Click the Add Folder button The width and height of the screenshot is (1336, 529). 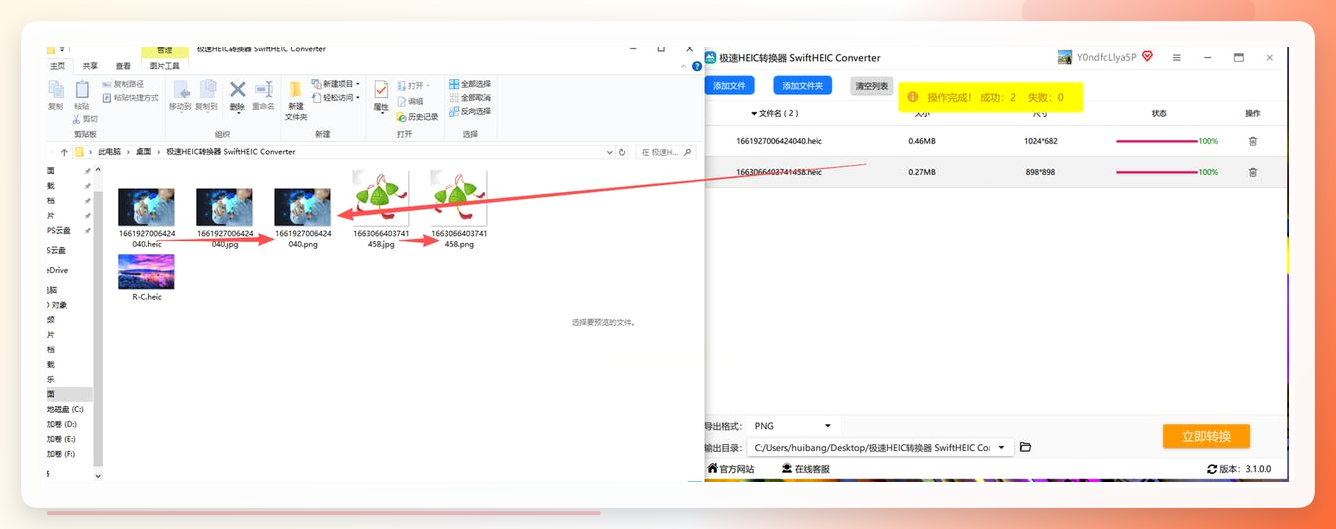pos(802,86)
